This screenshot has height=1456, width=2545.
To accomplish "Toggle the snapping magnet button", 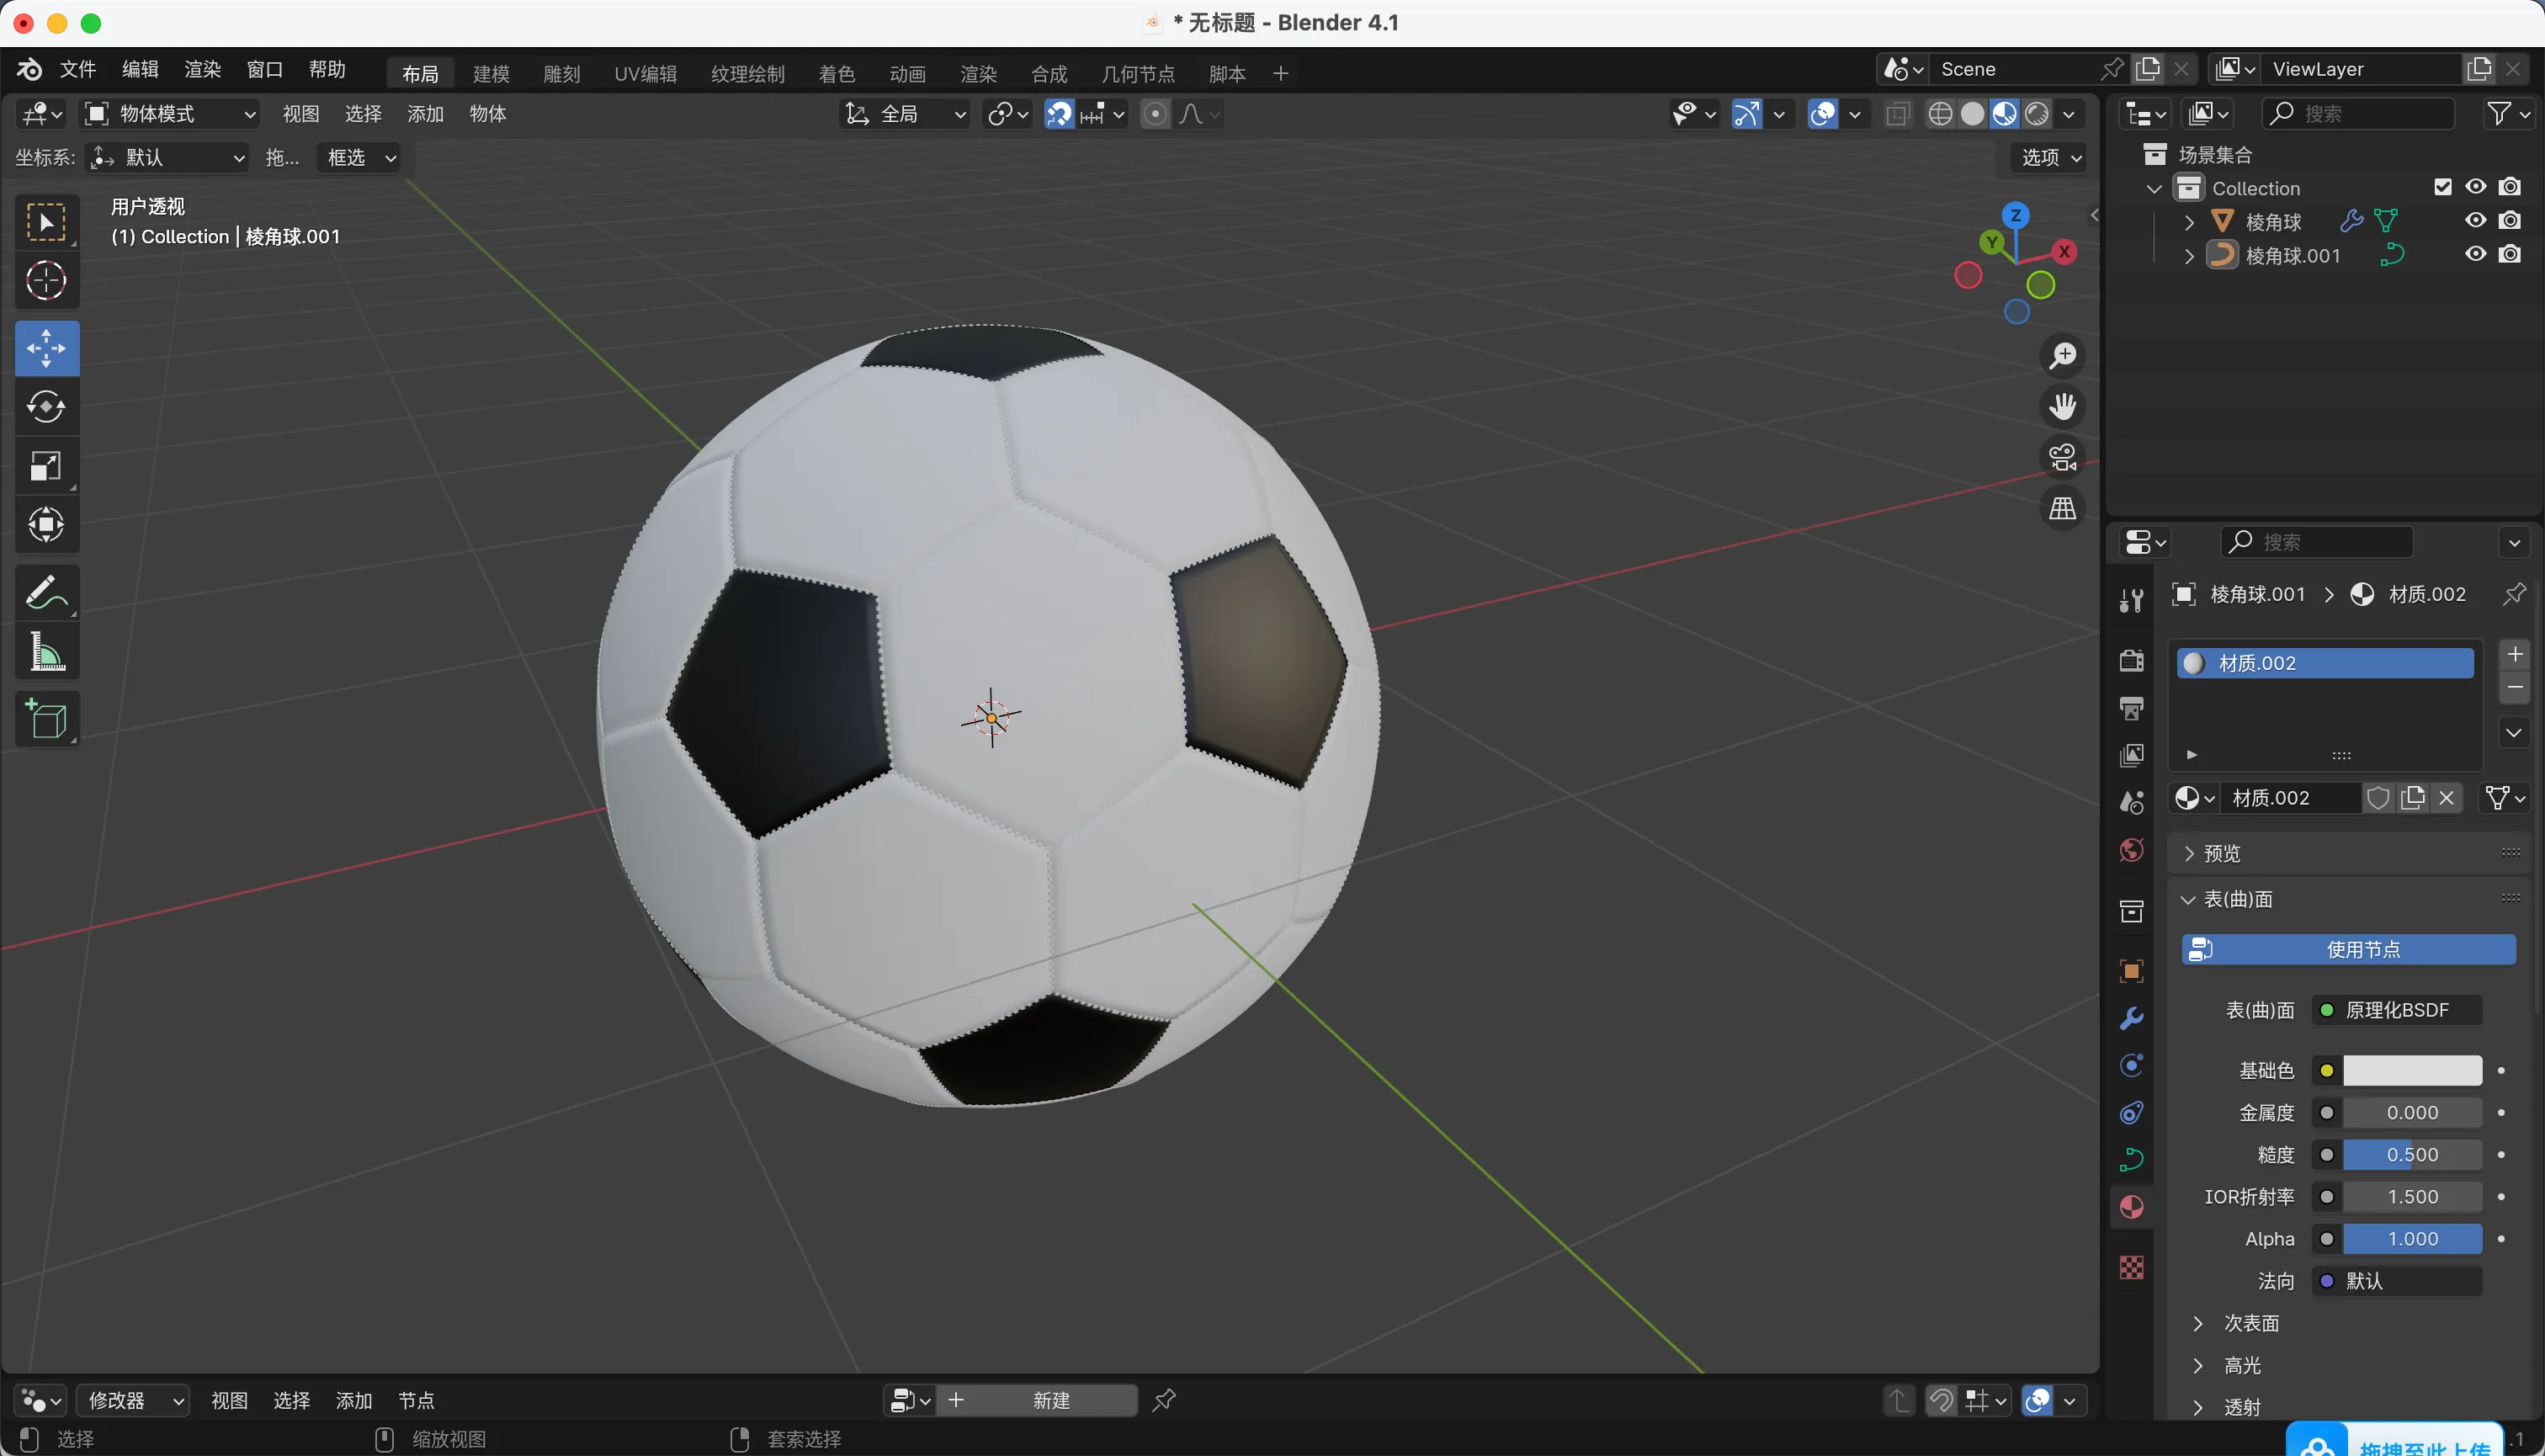I will tap(1058, 114).
